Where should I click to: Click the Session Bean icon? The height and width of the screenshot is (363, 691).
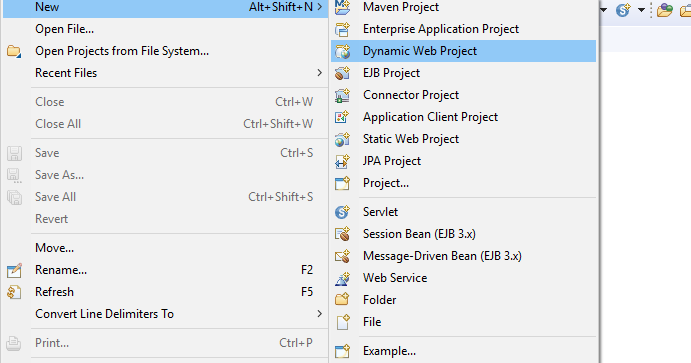pos(342,234)
